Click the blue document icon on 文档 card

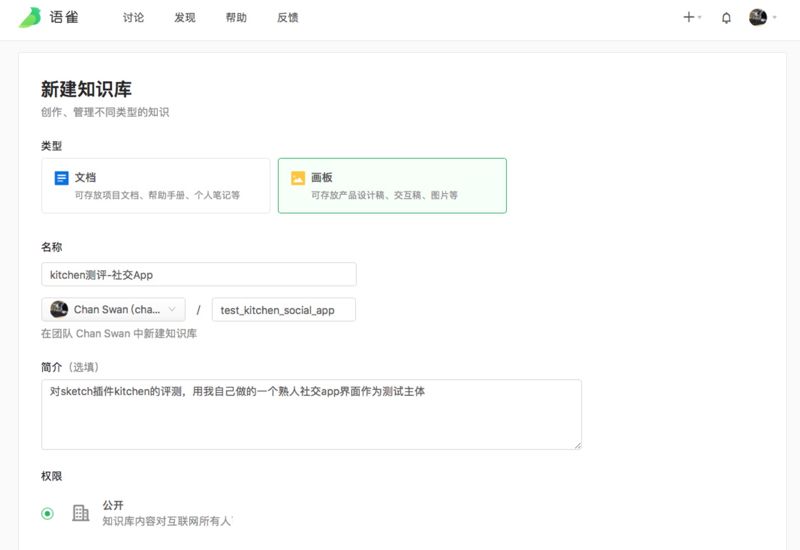tap(61, 178)
